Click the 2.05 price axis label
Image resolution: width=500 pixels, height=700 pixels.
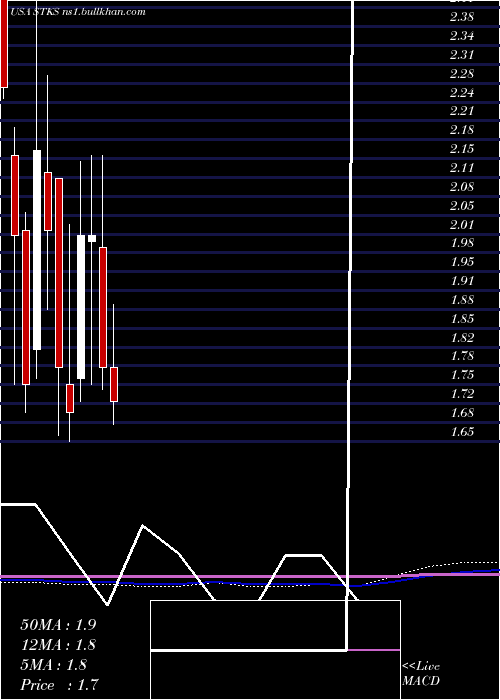(x=462, y=206)
